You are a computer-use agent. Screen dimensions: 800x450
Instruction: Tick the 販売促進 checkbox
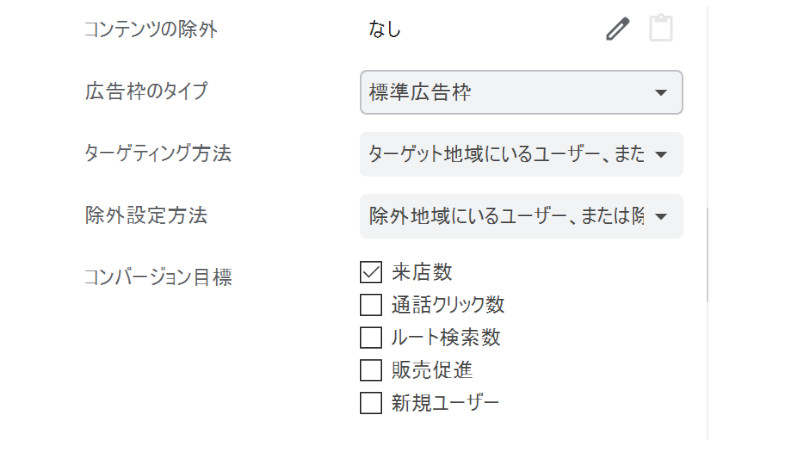(x=371, y=370)
